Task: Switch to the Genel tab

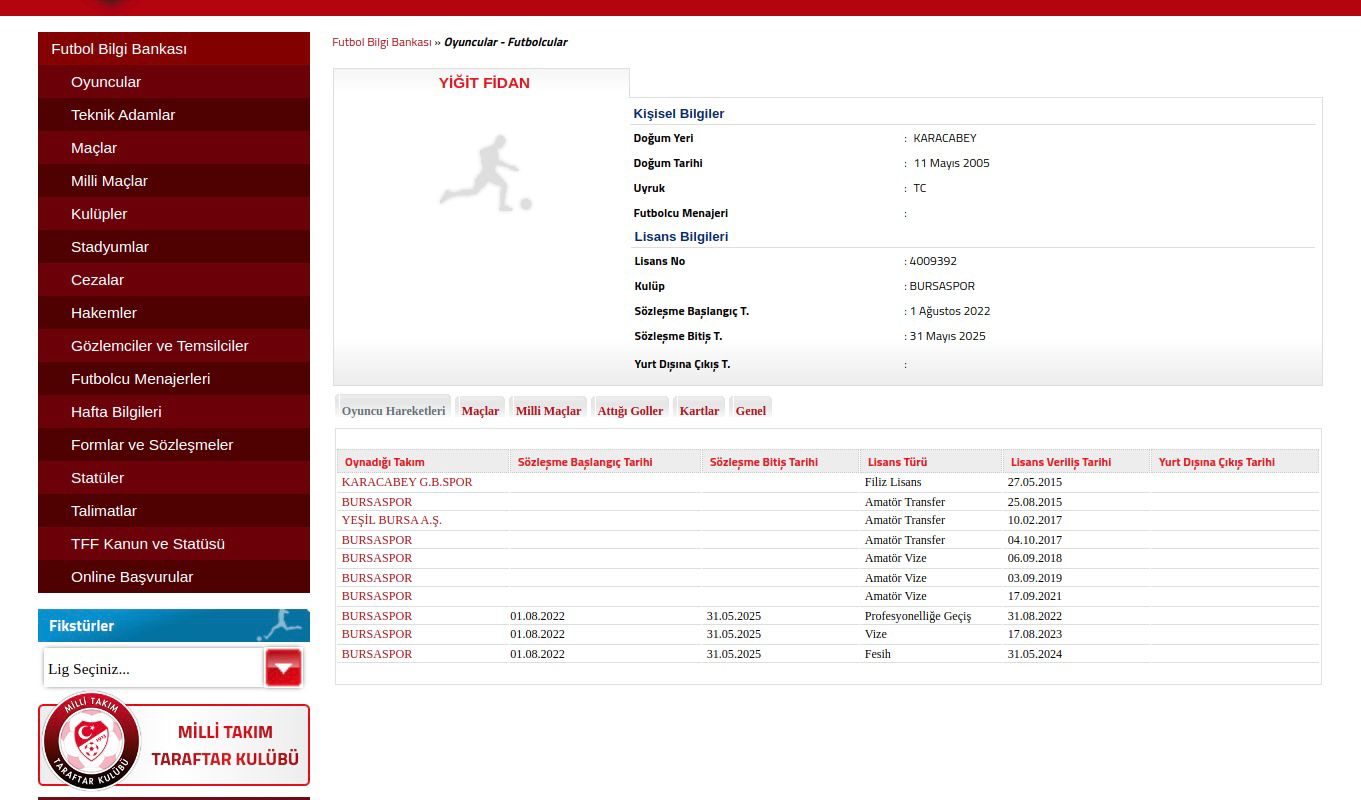Action: [750, 411]
